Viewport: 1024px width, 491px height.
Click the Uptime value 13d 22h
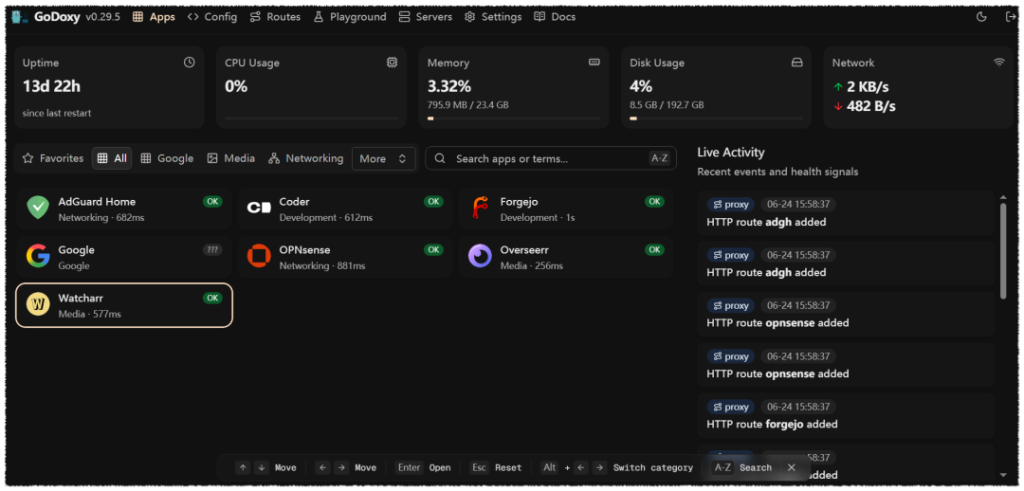pos(52,86)
